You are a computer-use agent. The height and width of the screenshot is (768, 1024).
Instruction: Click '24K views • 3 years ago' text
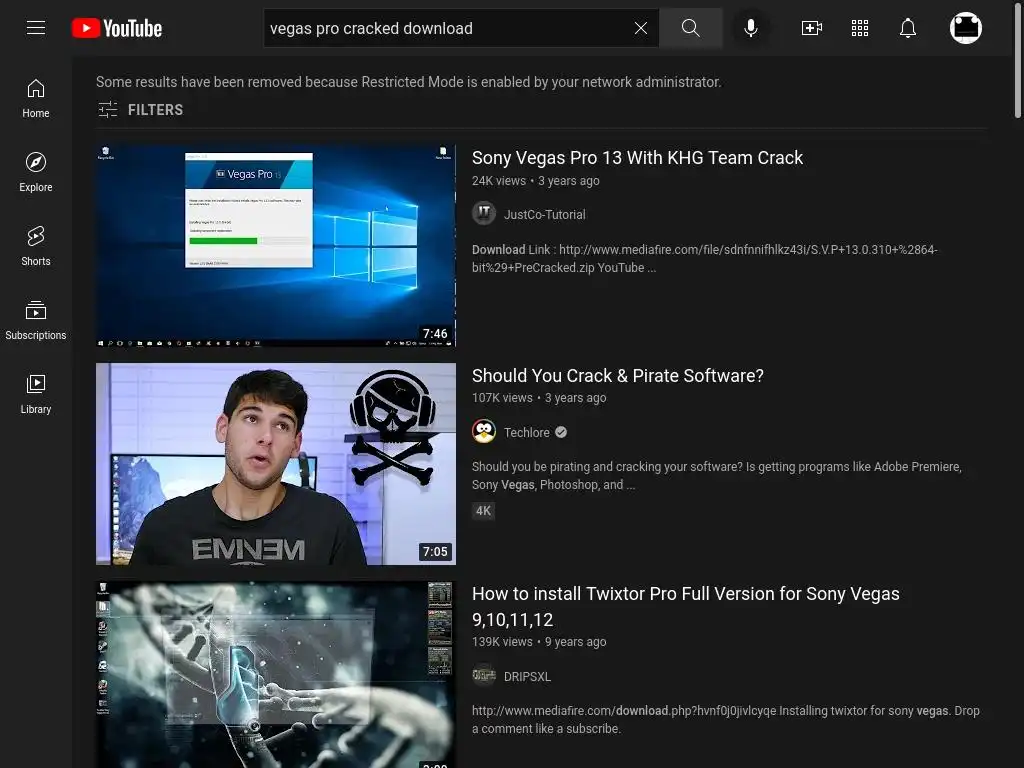[536, 181]
